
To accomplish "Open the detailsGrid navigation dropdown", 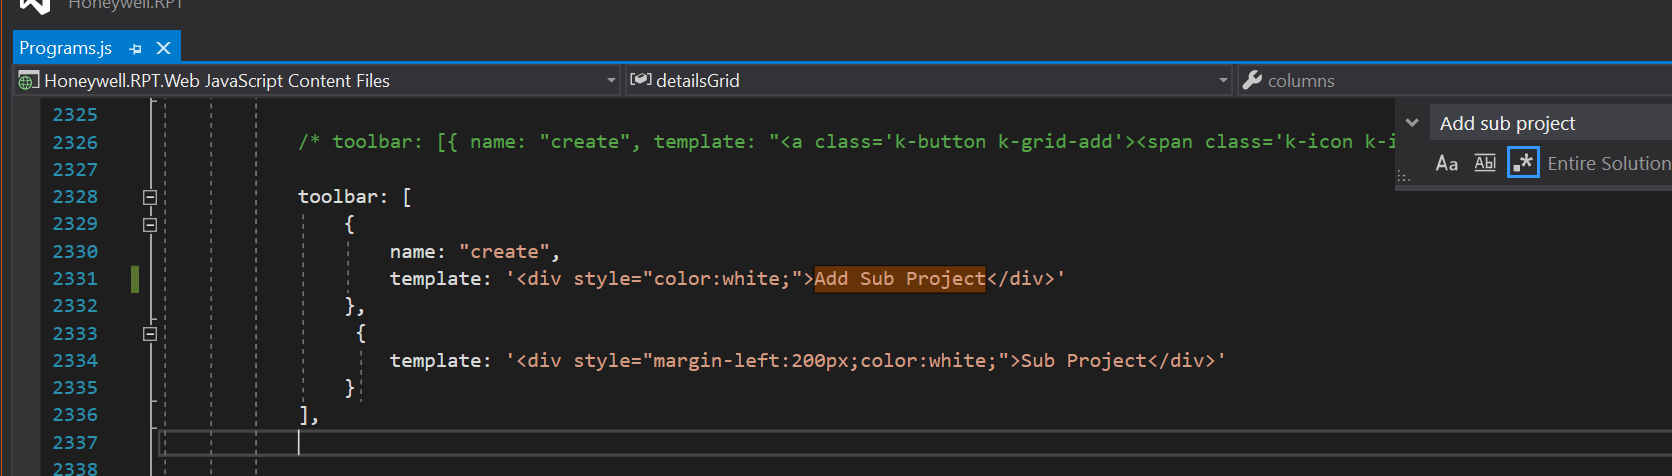I will pyautogui.click(x=1223, y=81).
